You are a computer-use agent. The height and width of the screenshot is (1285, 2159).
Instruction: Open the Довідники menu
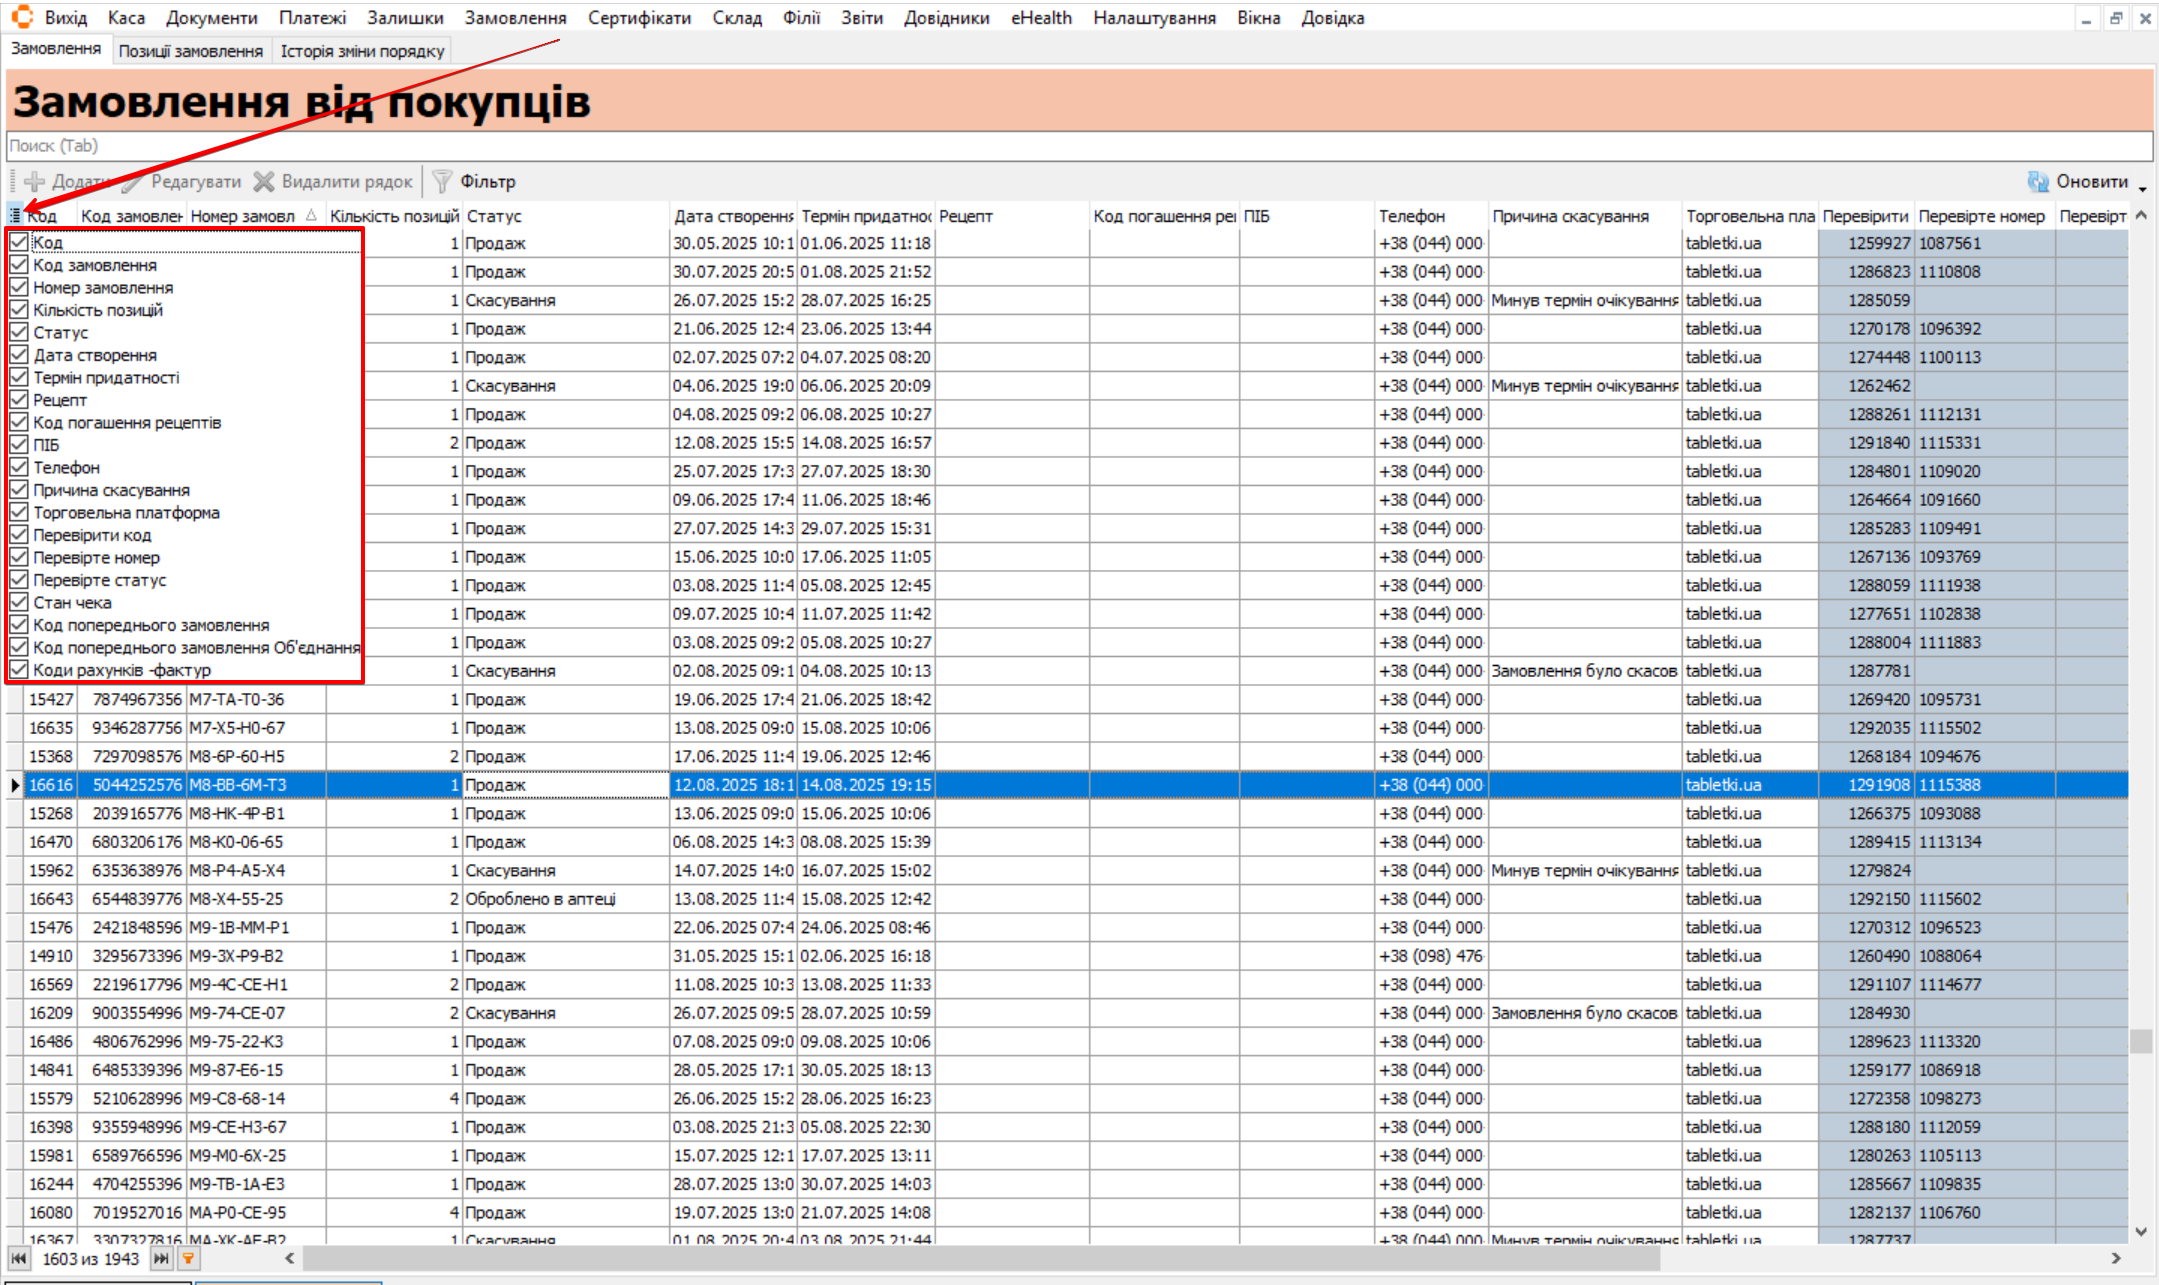coord(945,18)
